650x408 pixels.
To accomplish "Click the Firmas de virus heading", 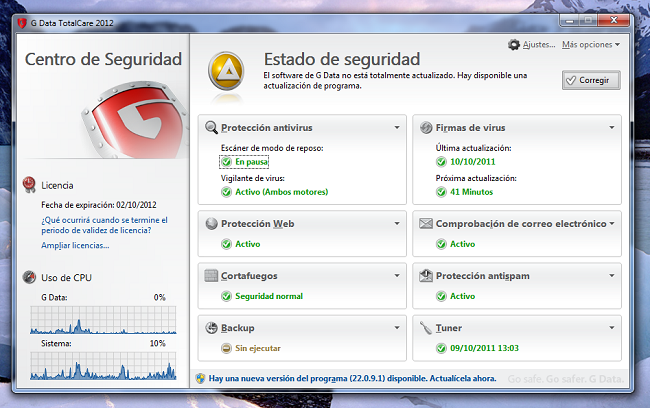I will click(x=470, y=128).
